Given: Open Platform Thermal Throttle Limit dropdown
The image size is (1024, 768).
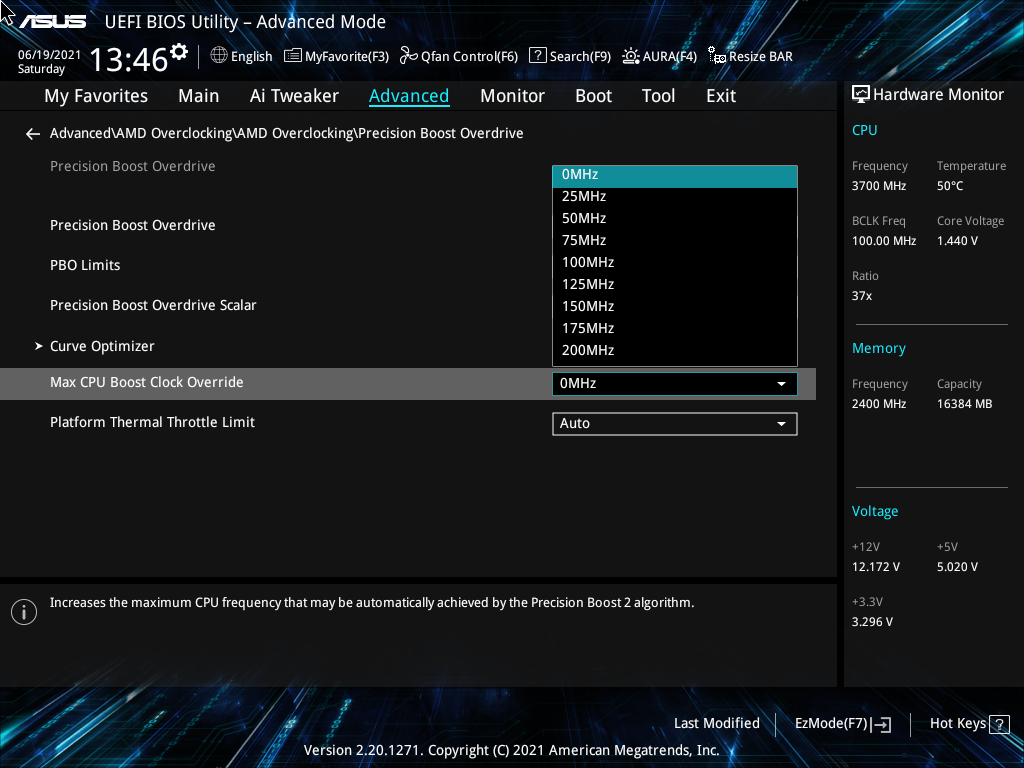Looking at the screenshot, I should [675, 424].
